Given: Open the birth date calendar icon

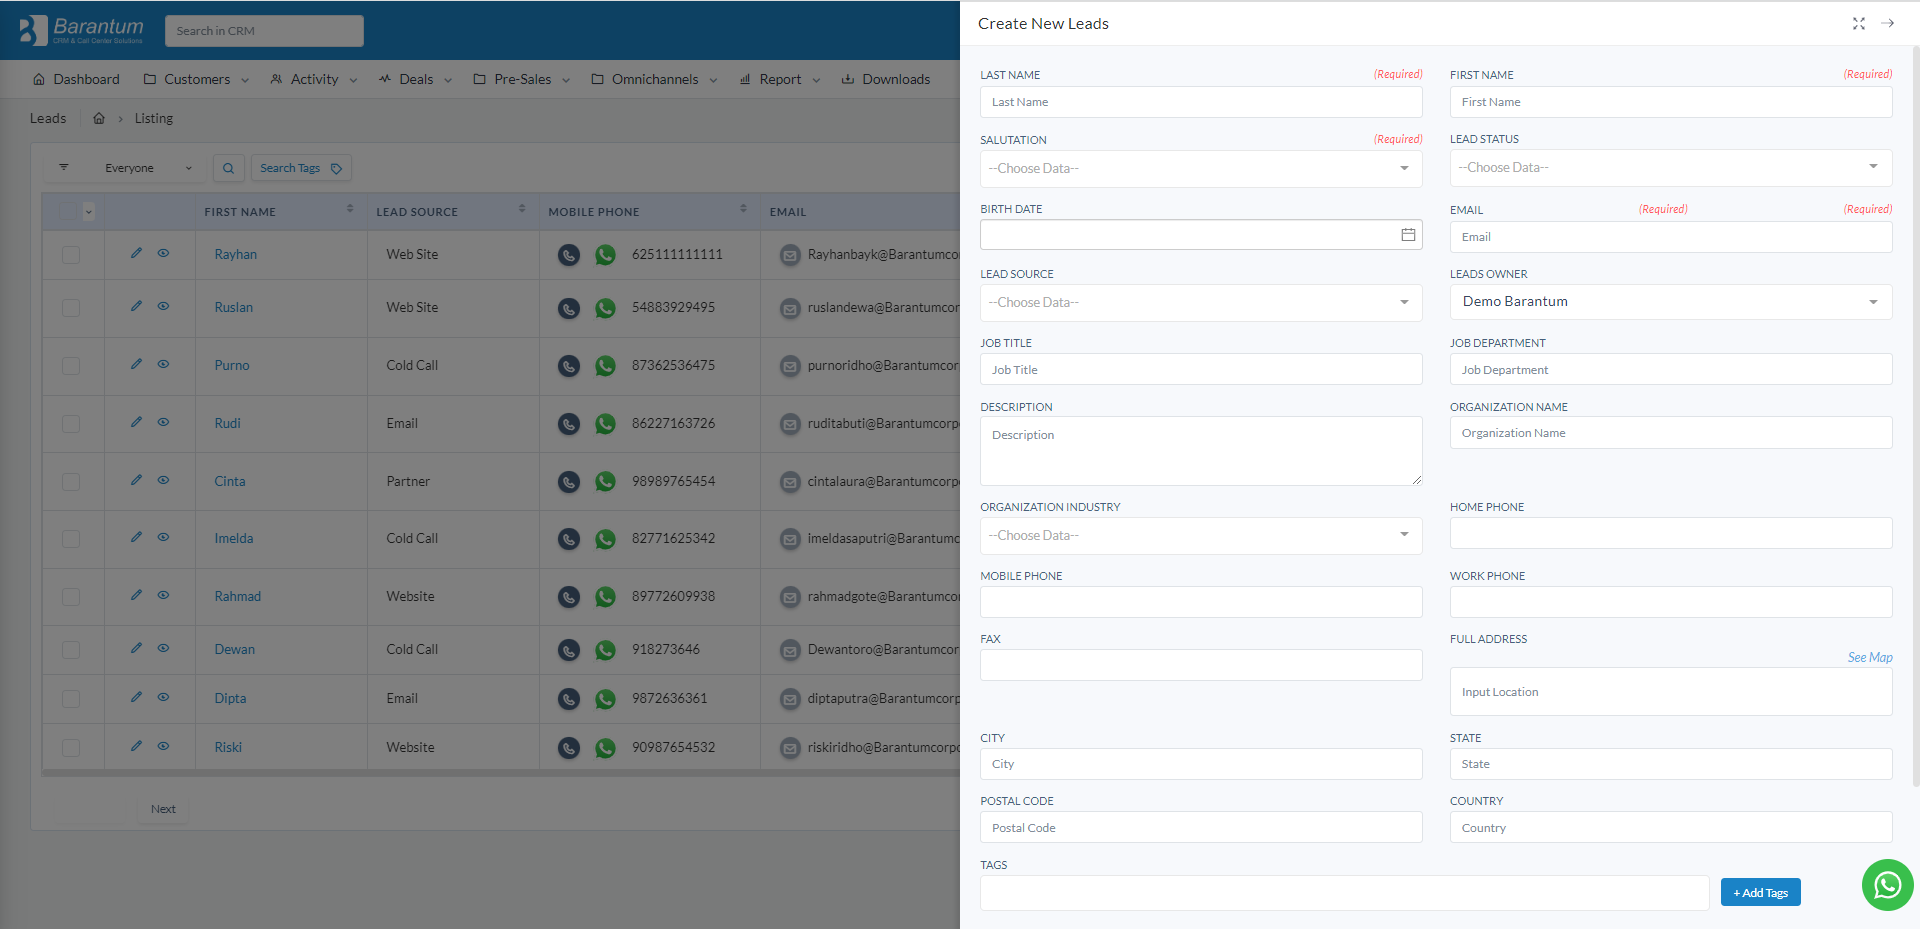Looking at the screenshot, I should coord(1408,235).
